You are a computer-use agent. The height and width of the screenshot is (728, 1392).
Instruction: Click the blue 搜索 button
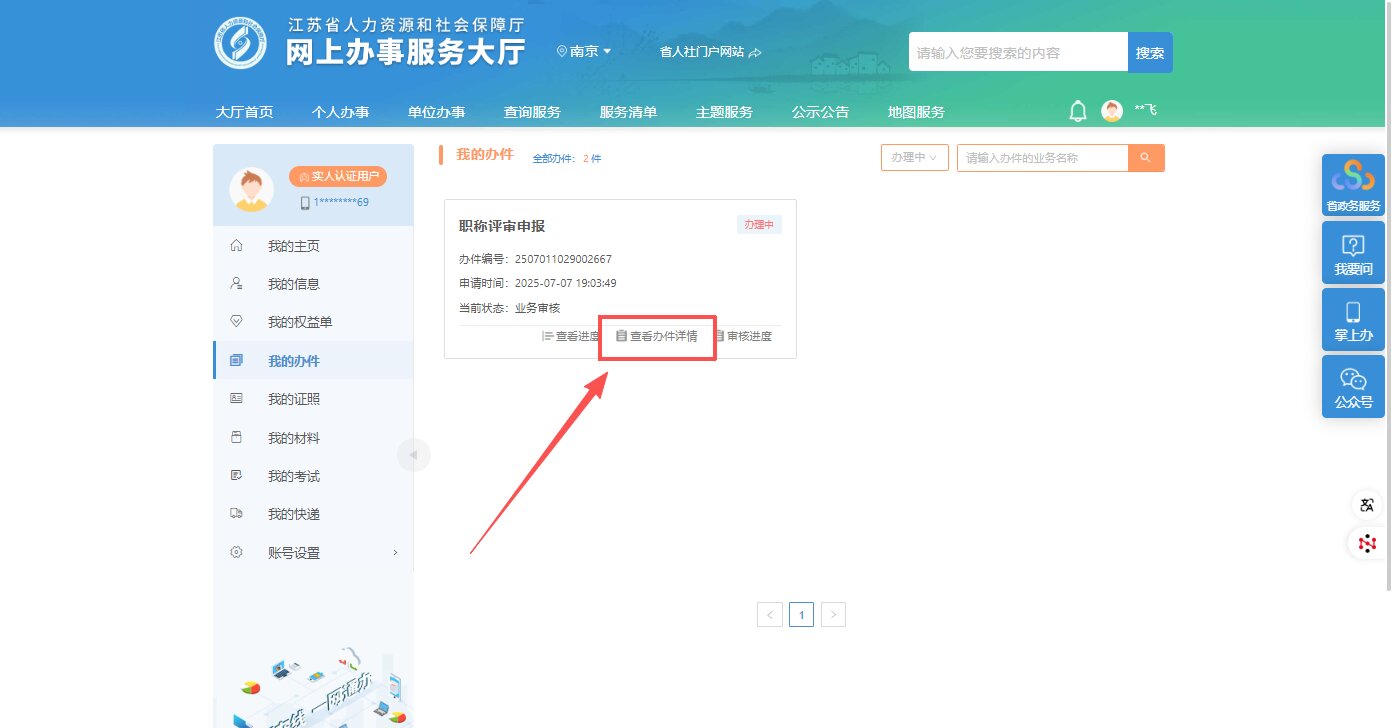coord(1150,53)
